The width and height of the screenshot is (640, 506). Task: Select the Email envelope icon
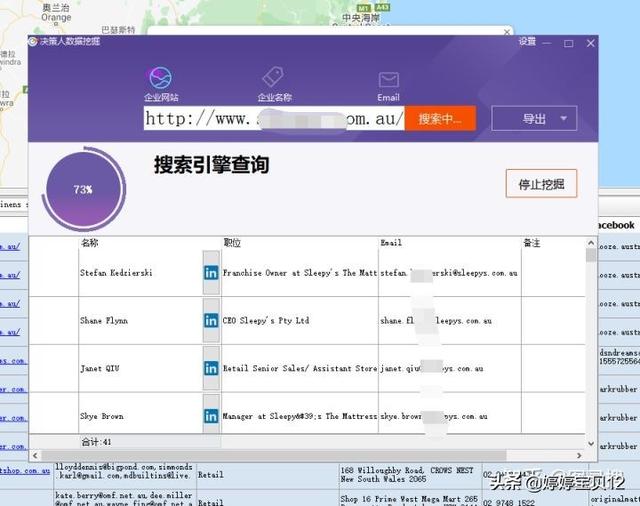[x=388, y=80]
